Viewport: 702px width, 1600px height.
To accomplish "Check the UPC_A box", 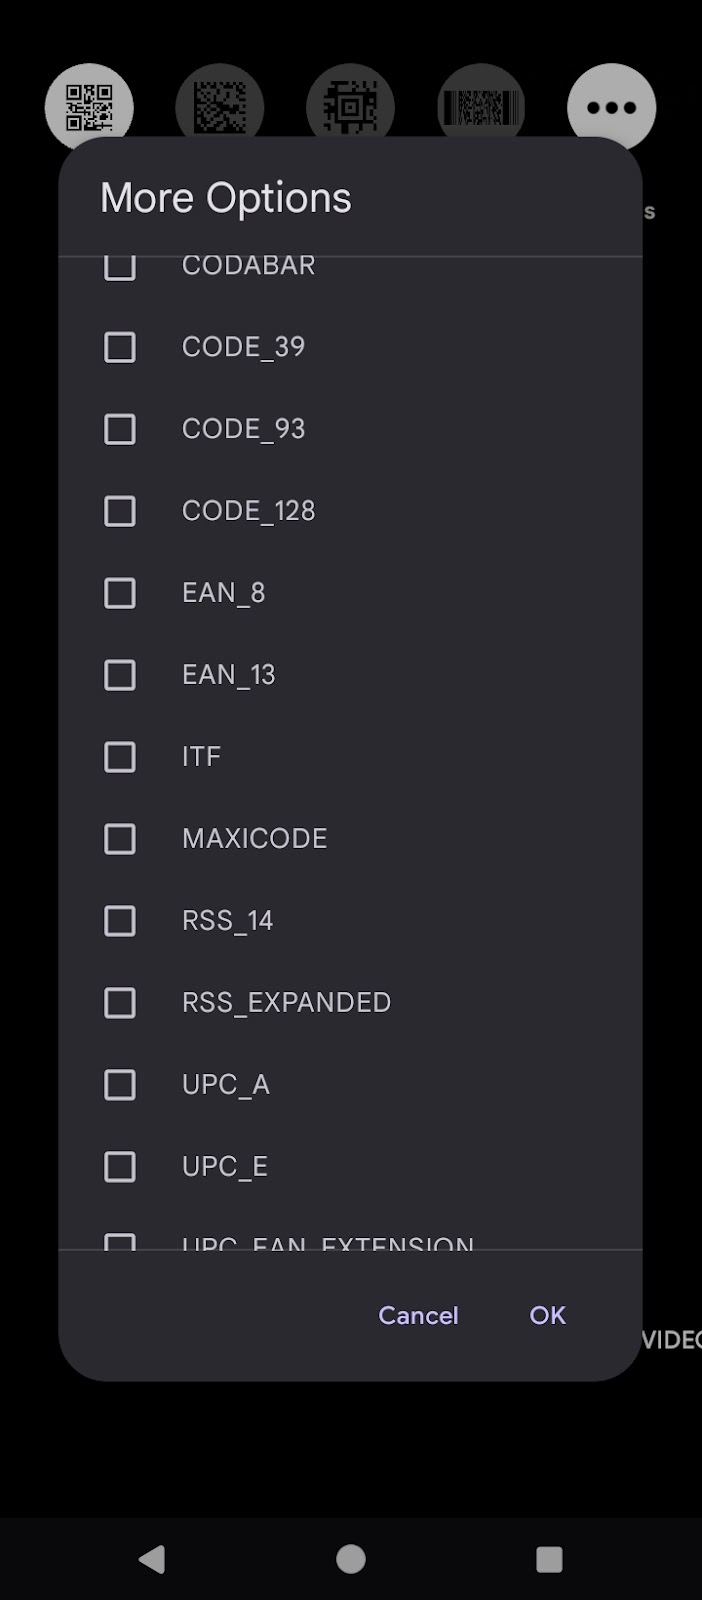I will [120, 1085].
